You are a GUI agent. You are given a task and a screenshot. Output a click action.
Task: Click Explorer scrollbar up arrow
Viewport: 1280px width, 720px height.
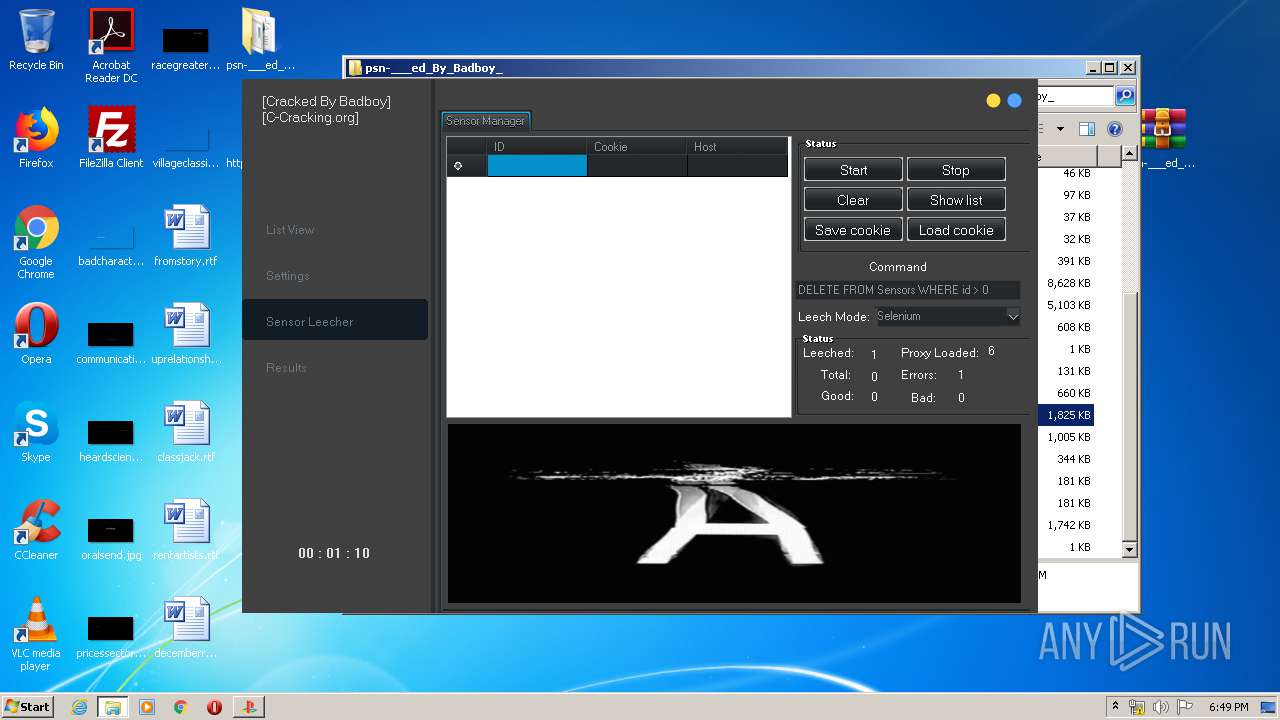(1129, 154)
